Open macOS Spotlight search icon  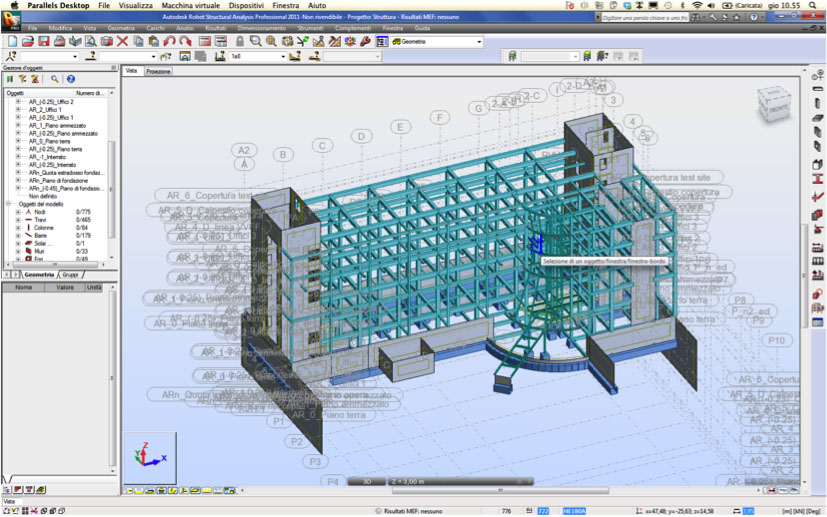tap(813, 5)
